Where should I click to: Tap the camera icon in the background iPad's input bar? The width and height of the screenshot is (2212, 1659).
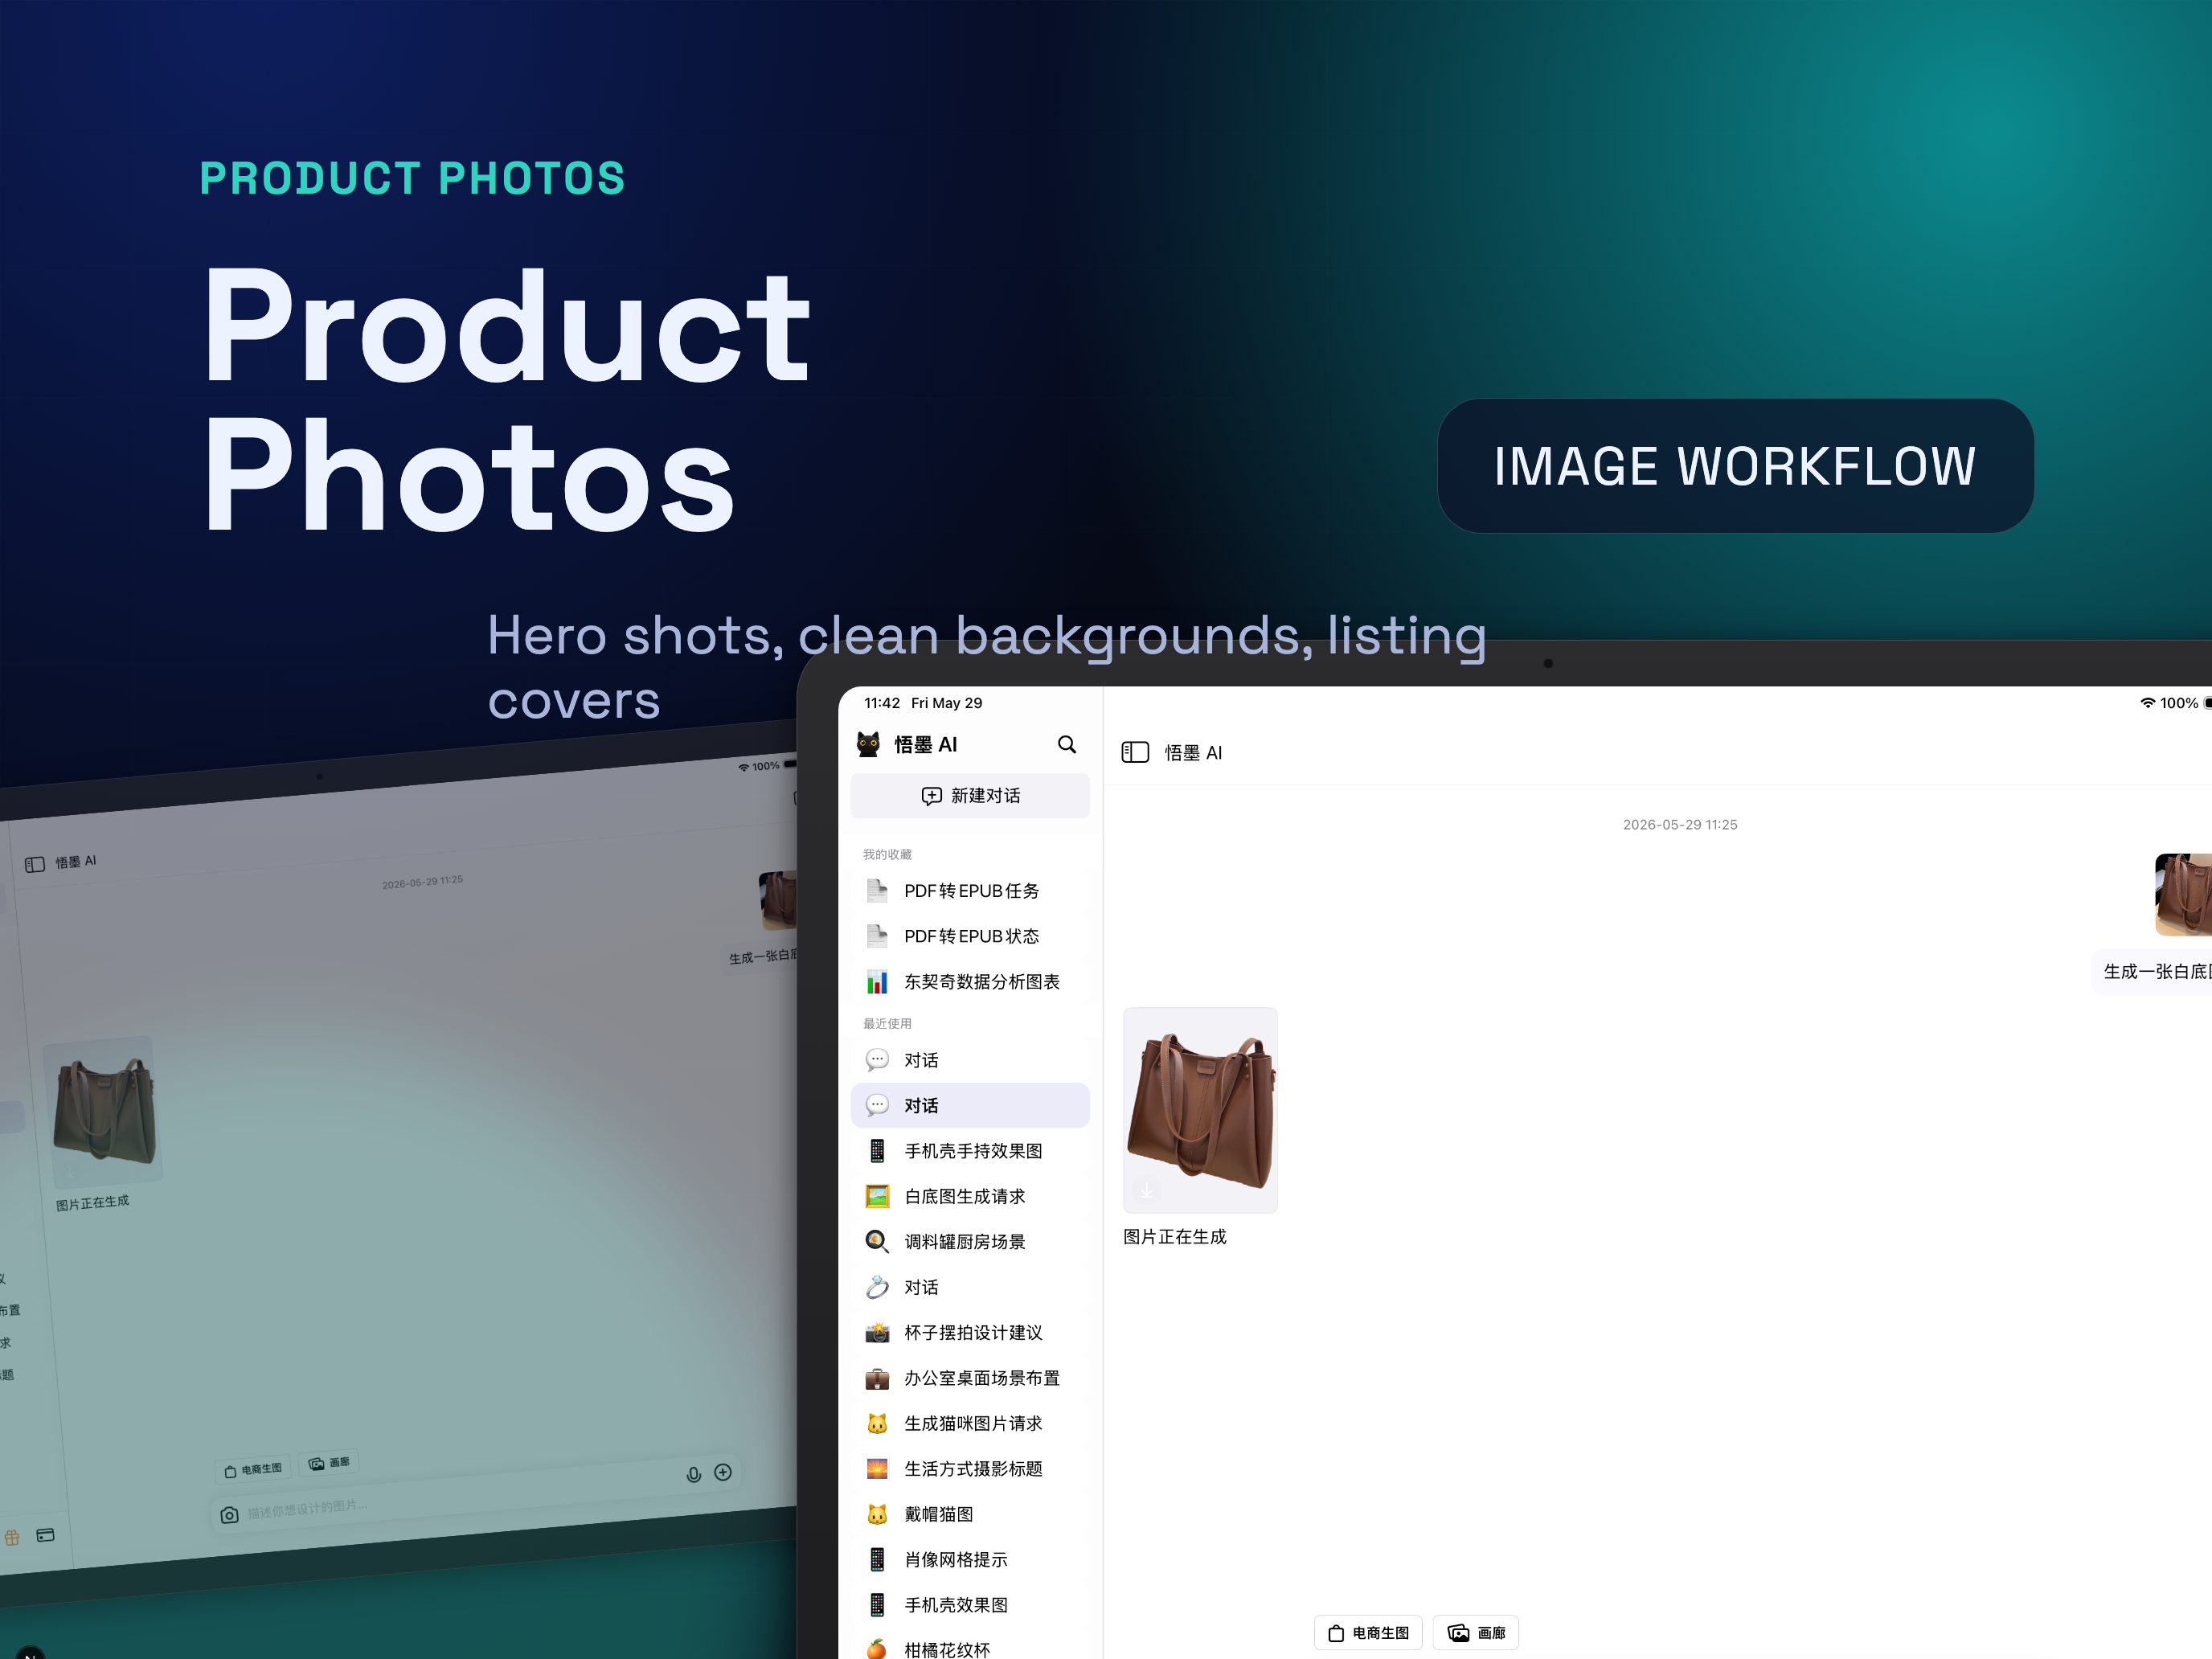pyautogui.click(x=229, y=1515)
